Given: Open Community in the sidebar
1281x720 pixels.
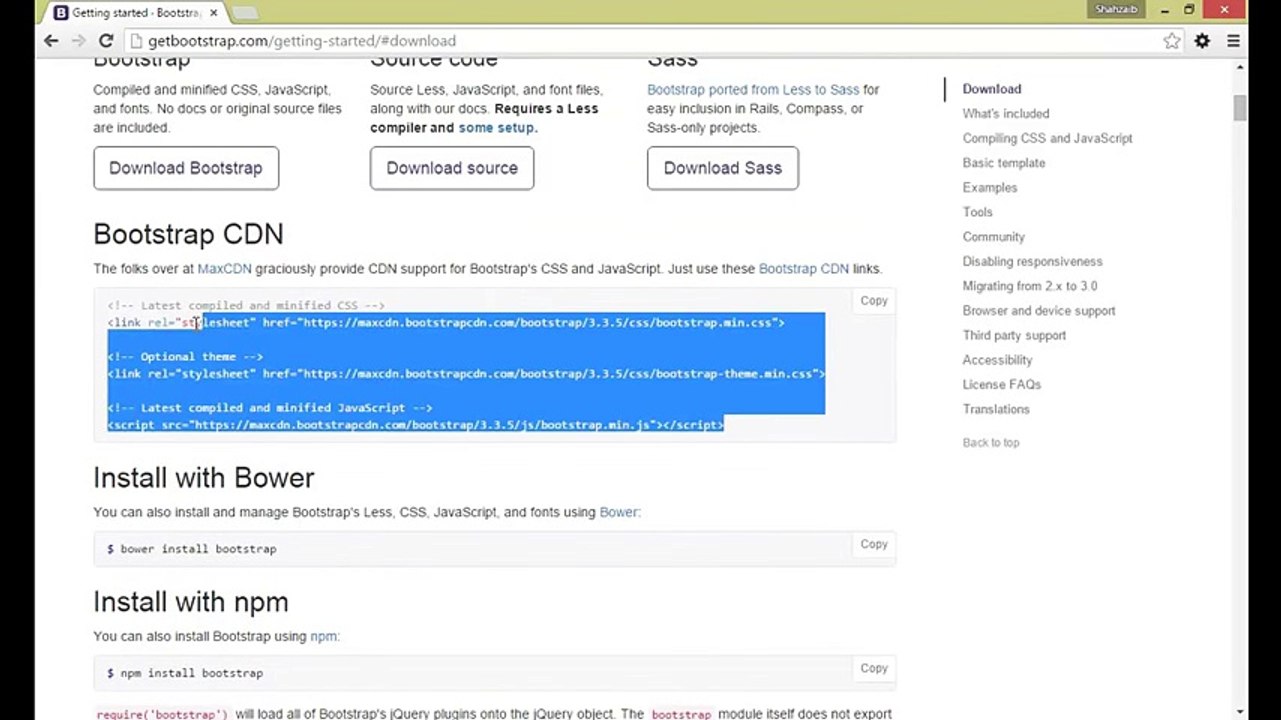Looking at the screenshot, I should [994, 237].
